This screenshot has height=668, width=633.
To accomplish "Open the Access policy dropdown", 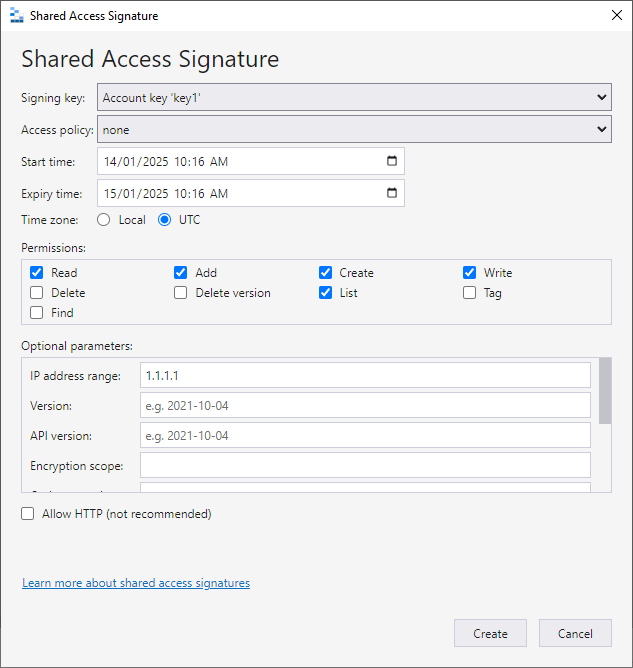I will pyautogui.click(x=354, y=130).
